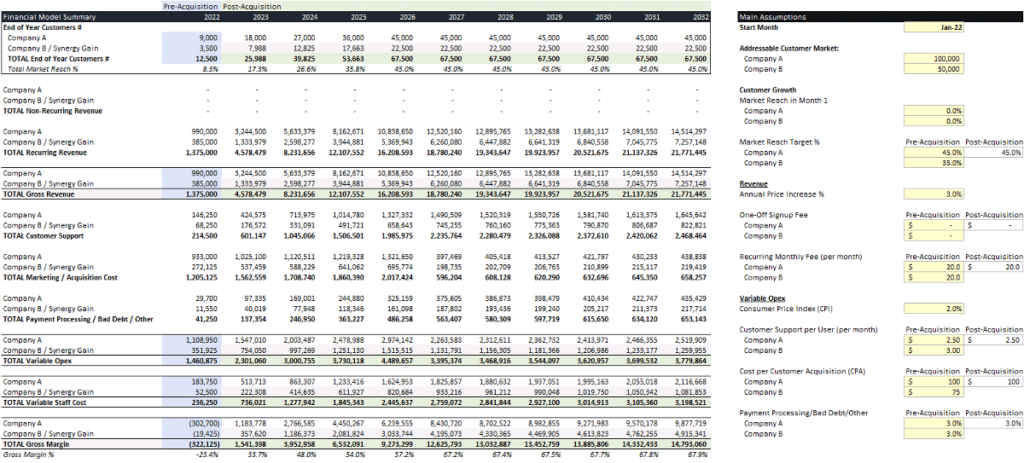Select the Customer Growth heading
Viewport: 1024px width, 463px height.
coord(767,90)
